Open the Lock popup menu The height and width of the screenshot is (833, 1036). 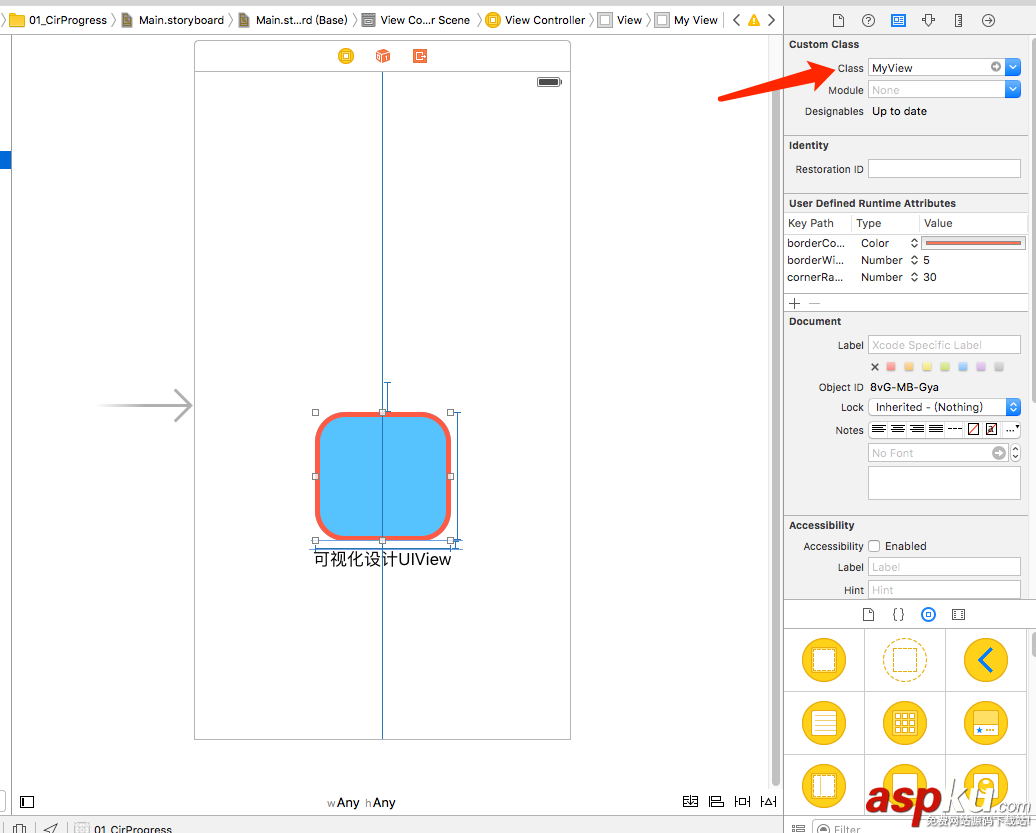[x=944, y=407]
